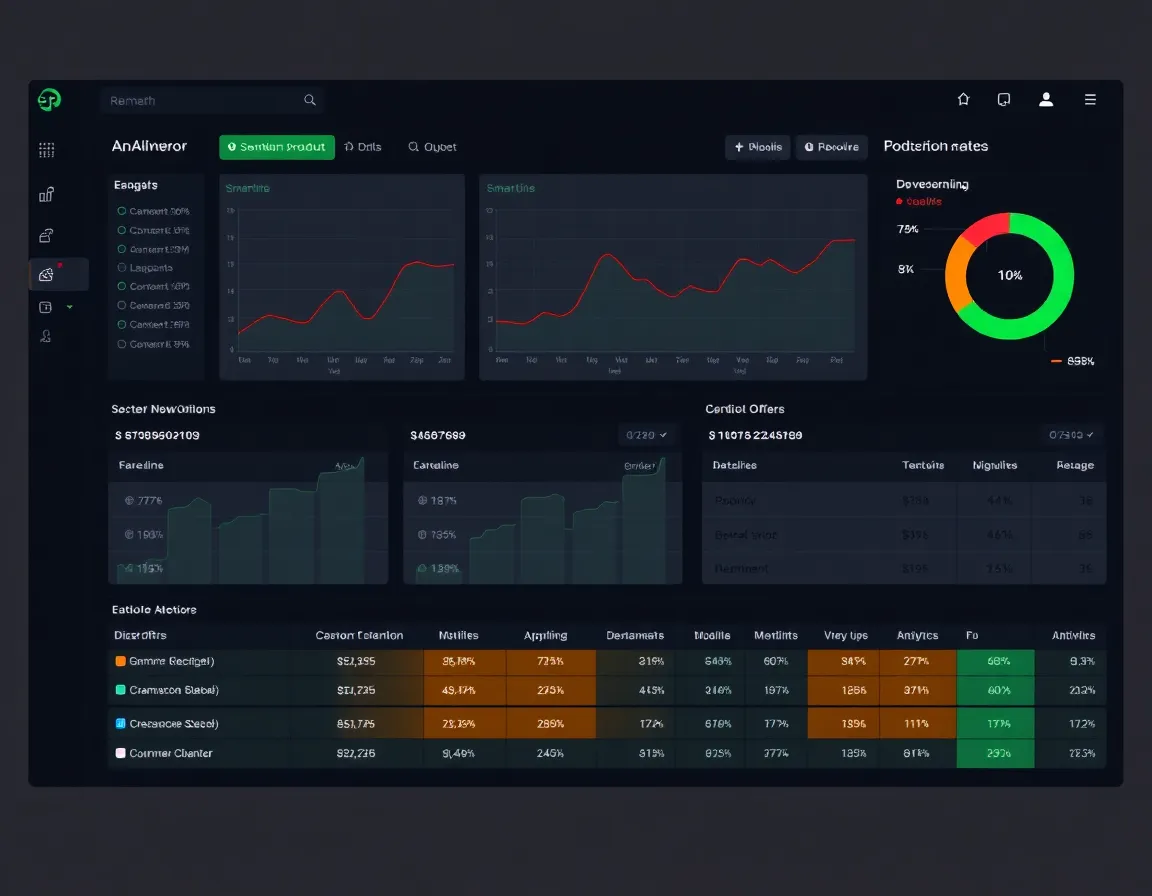Open the home icon in top bar
The height and width of the screenshot is (896, 1152).
coord(963,99)
